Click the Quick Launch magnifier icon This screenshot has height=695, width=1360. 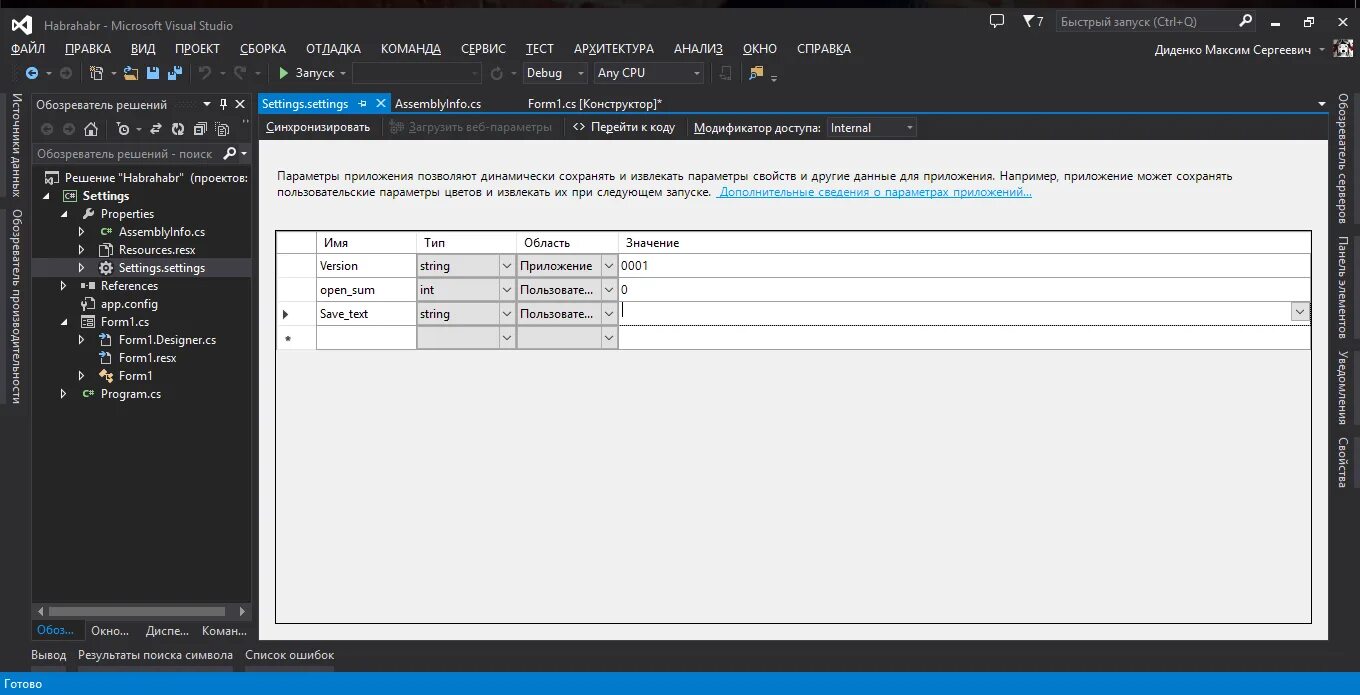click(x=1245, y=21)
